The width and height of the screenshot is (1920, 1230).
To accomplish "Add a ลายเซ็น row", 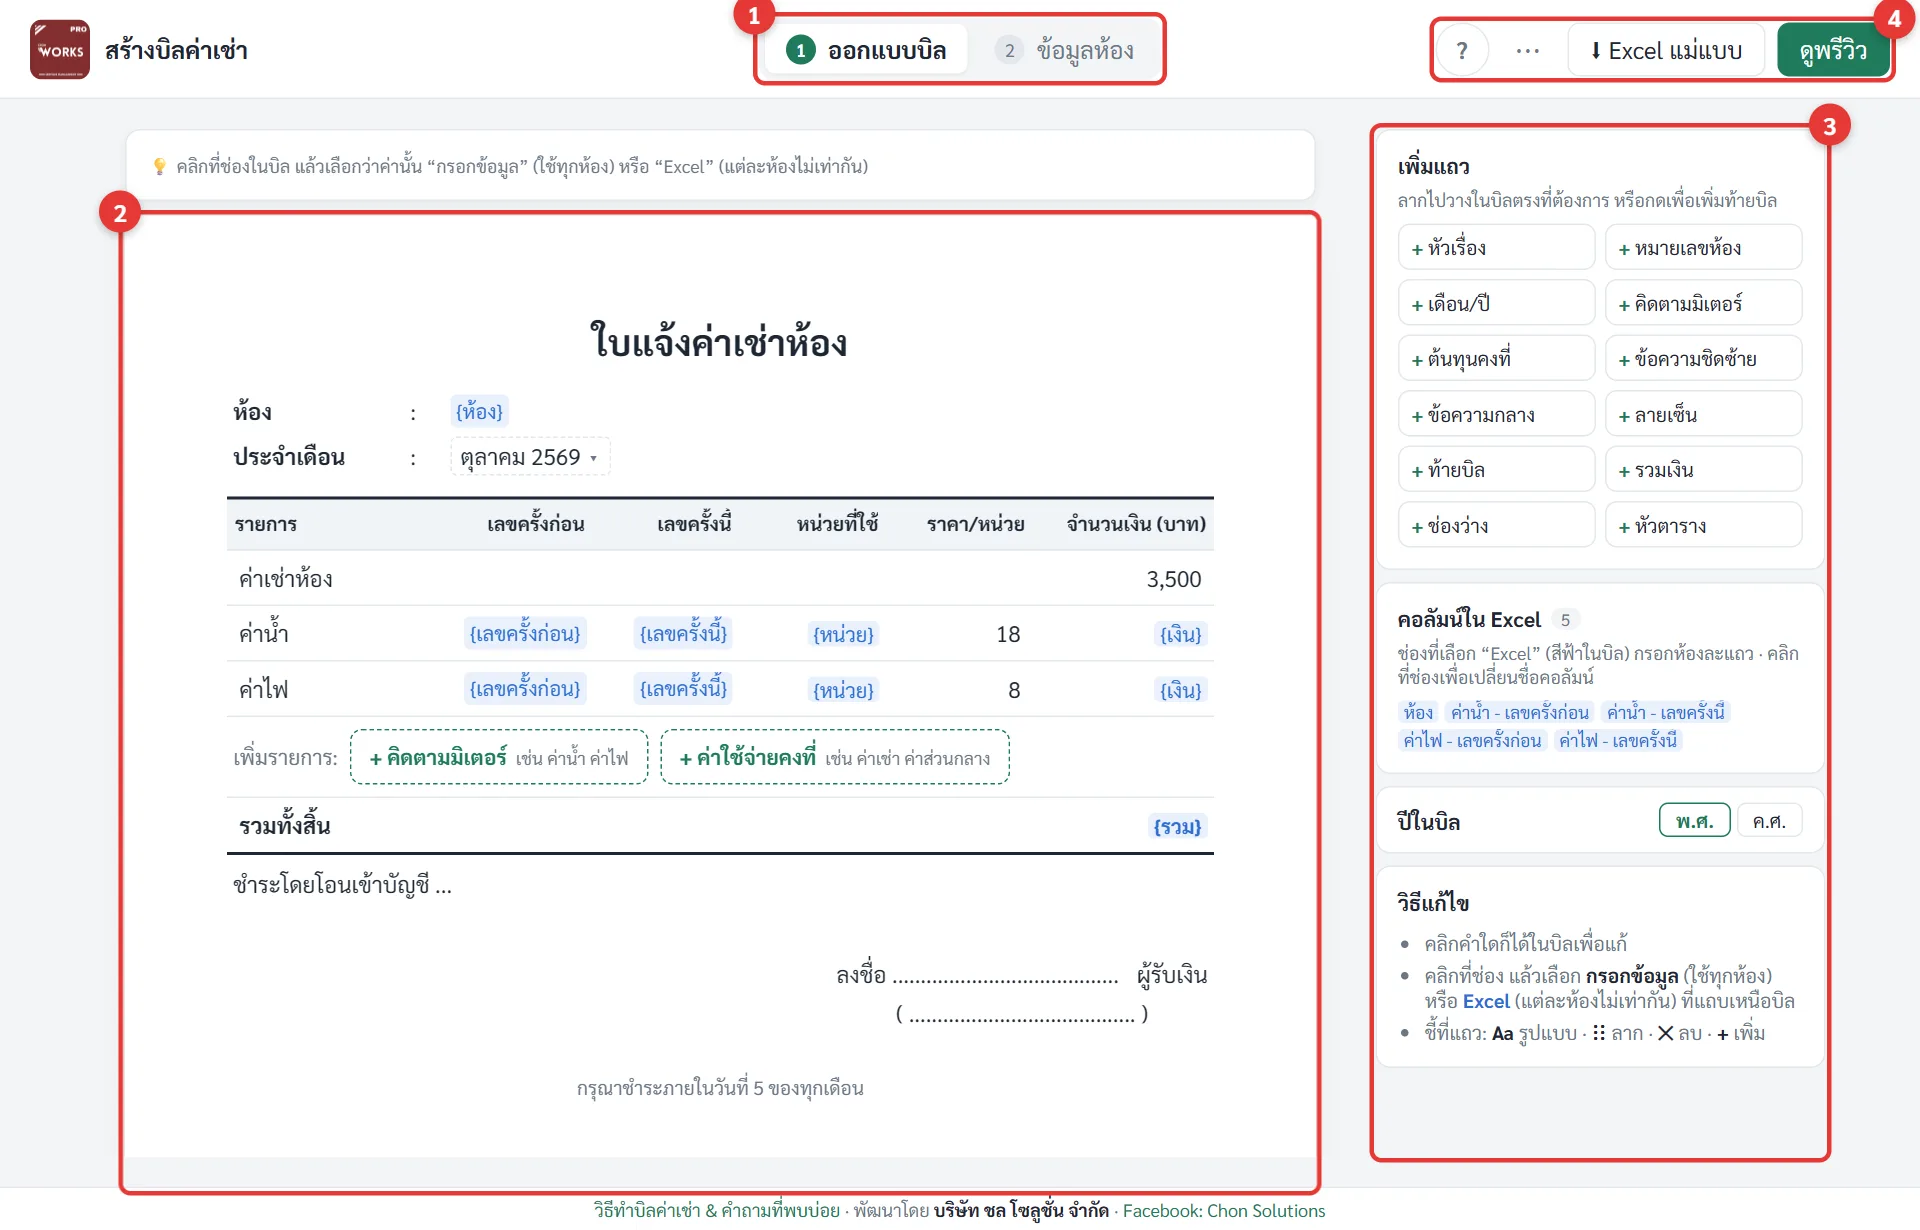I will [x=1704, y=414].
